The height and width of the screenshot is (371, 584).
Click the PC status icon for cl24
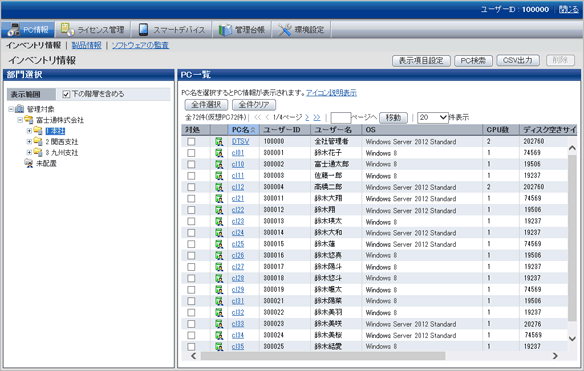pos(219,232)
